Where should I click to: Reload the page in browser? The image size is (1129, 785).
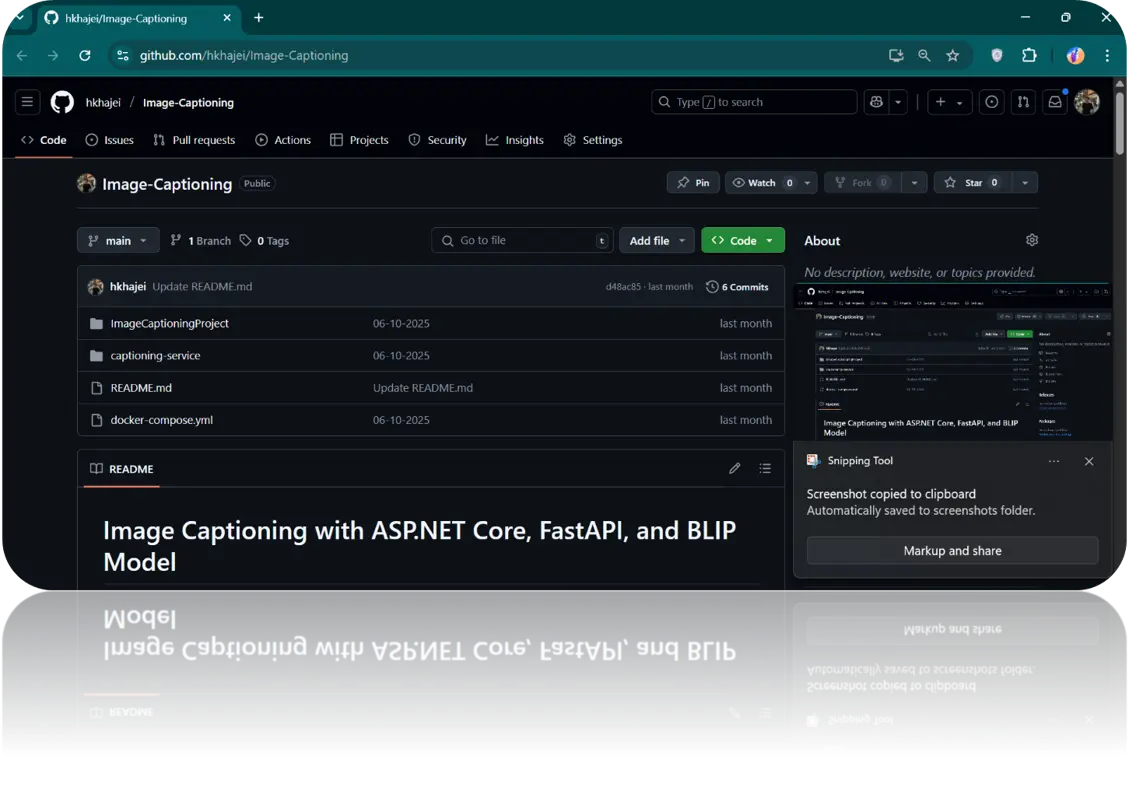pos(85,56)
